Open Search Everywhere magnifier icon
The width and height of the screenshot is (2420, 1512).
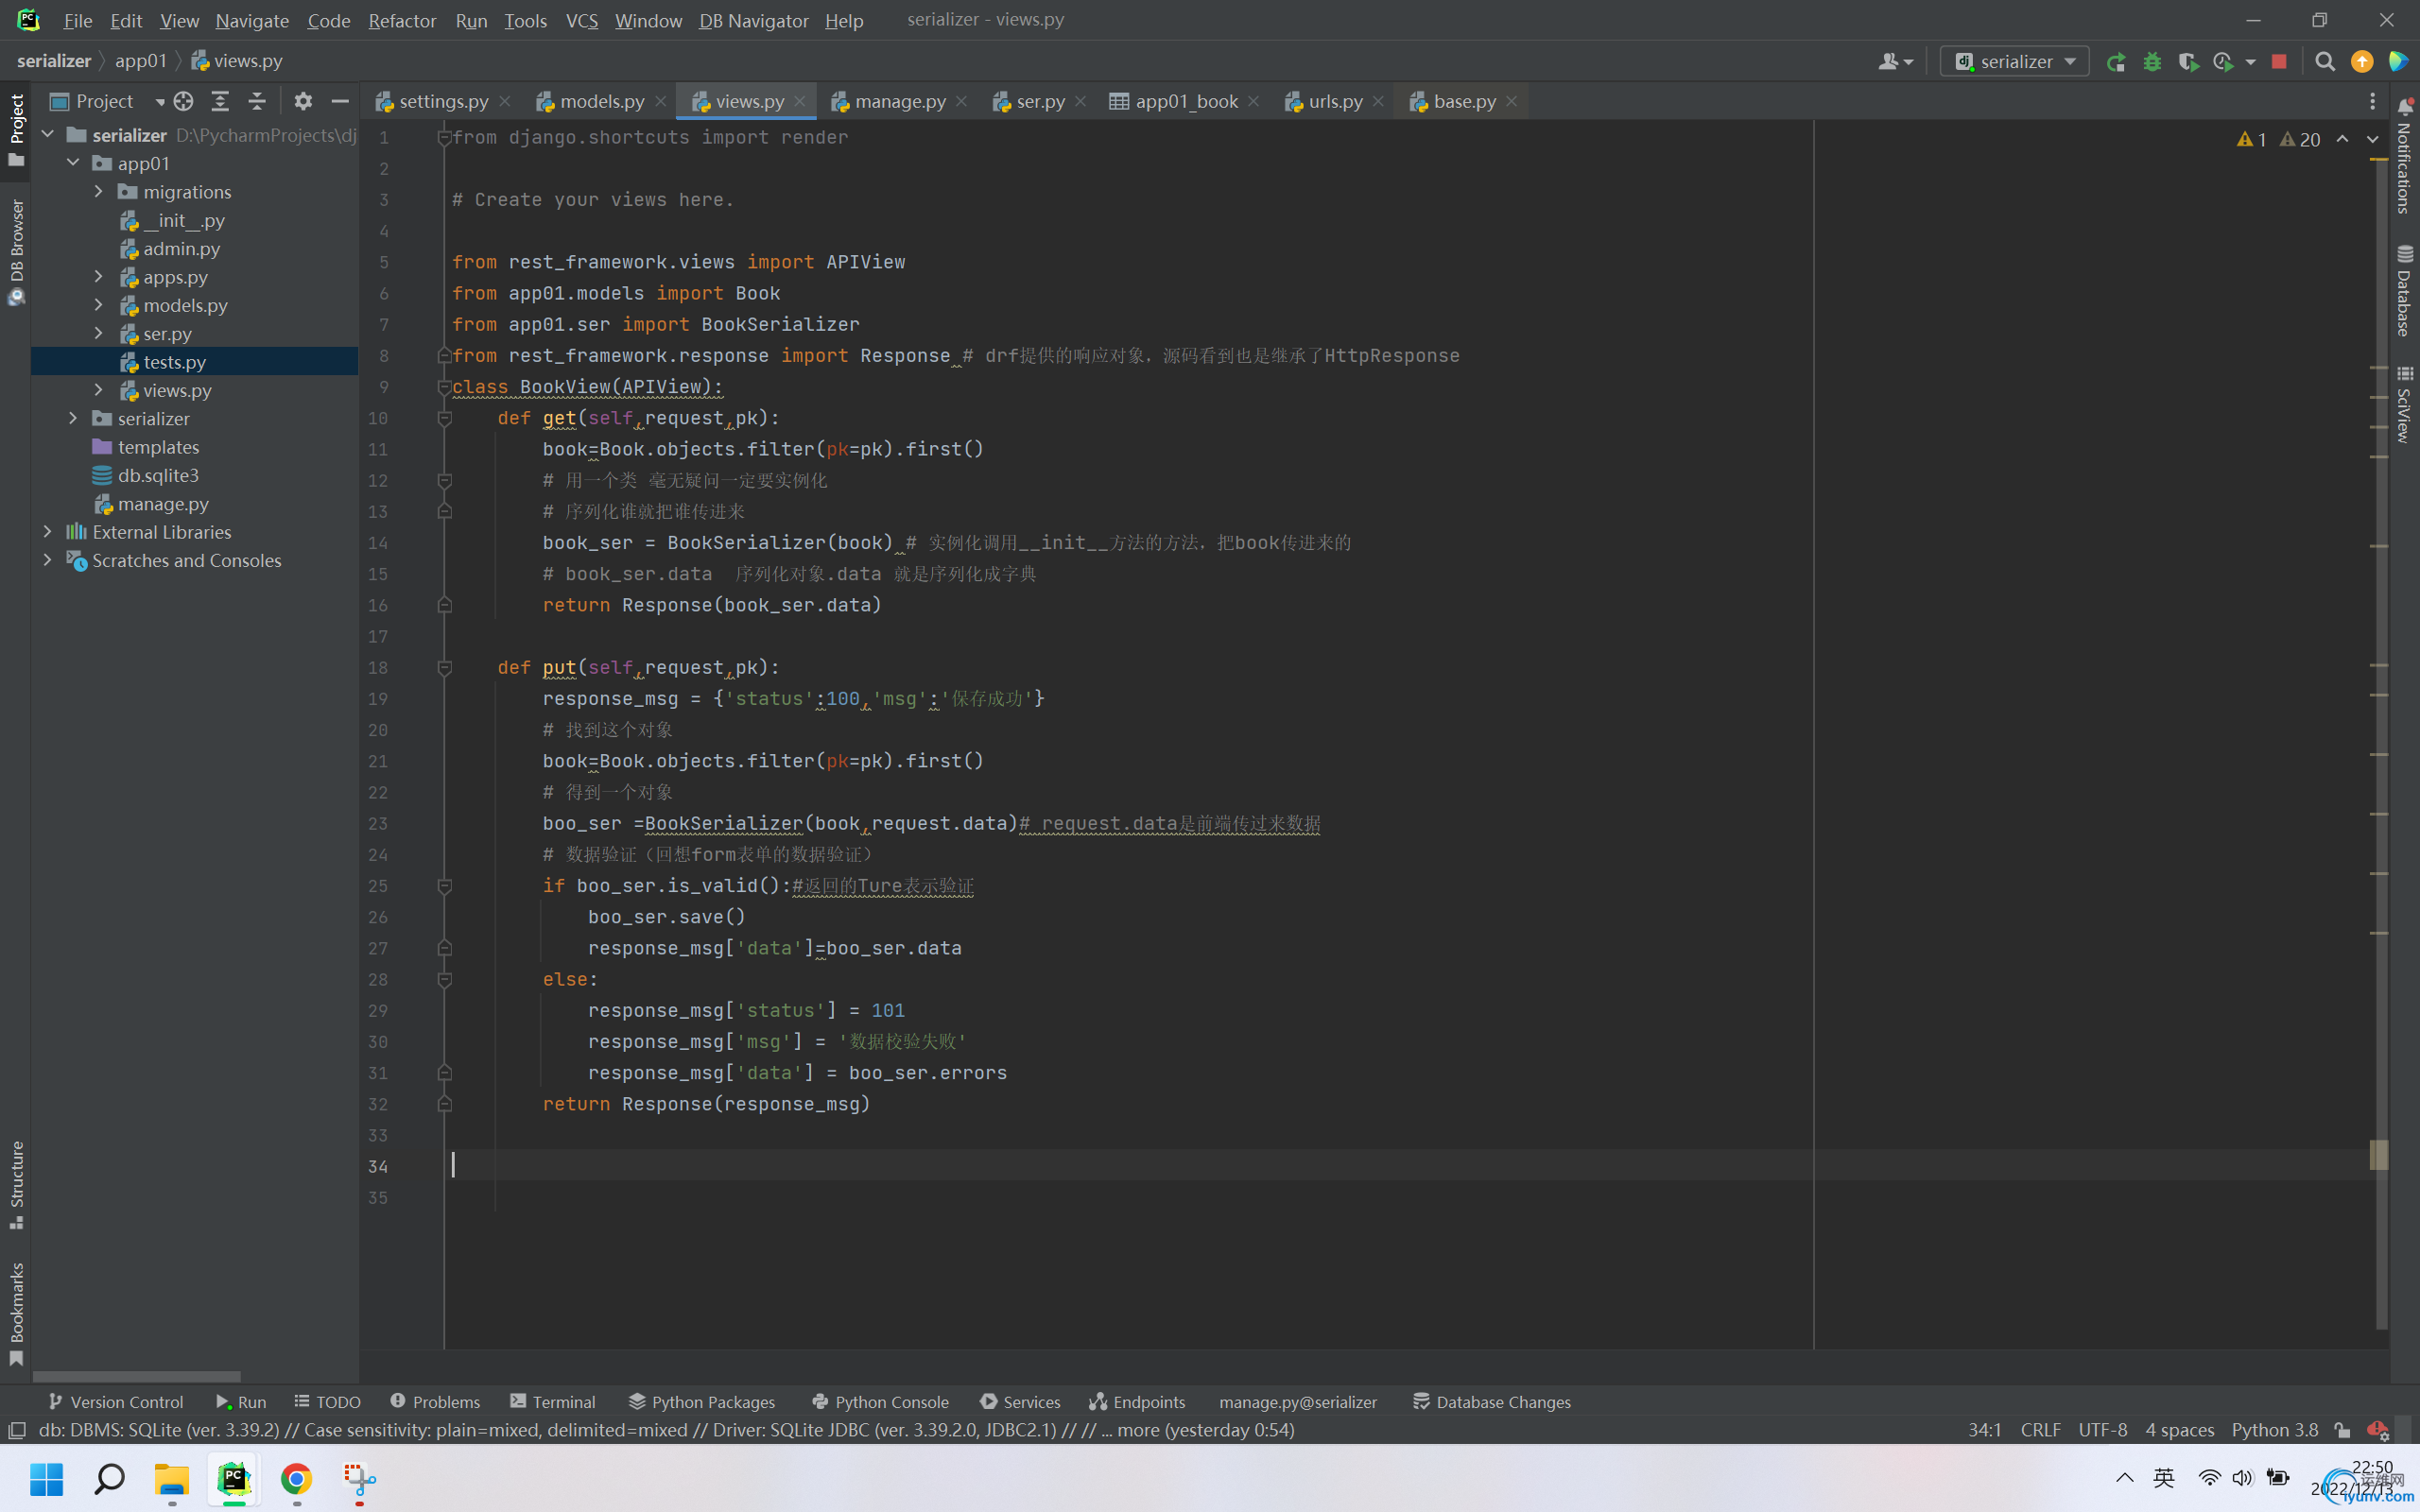point(2325,62)
